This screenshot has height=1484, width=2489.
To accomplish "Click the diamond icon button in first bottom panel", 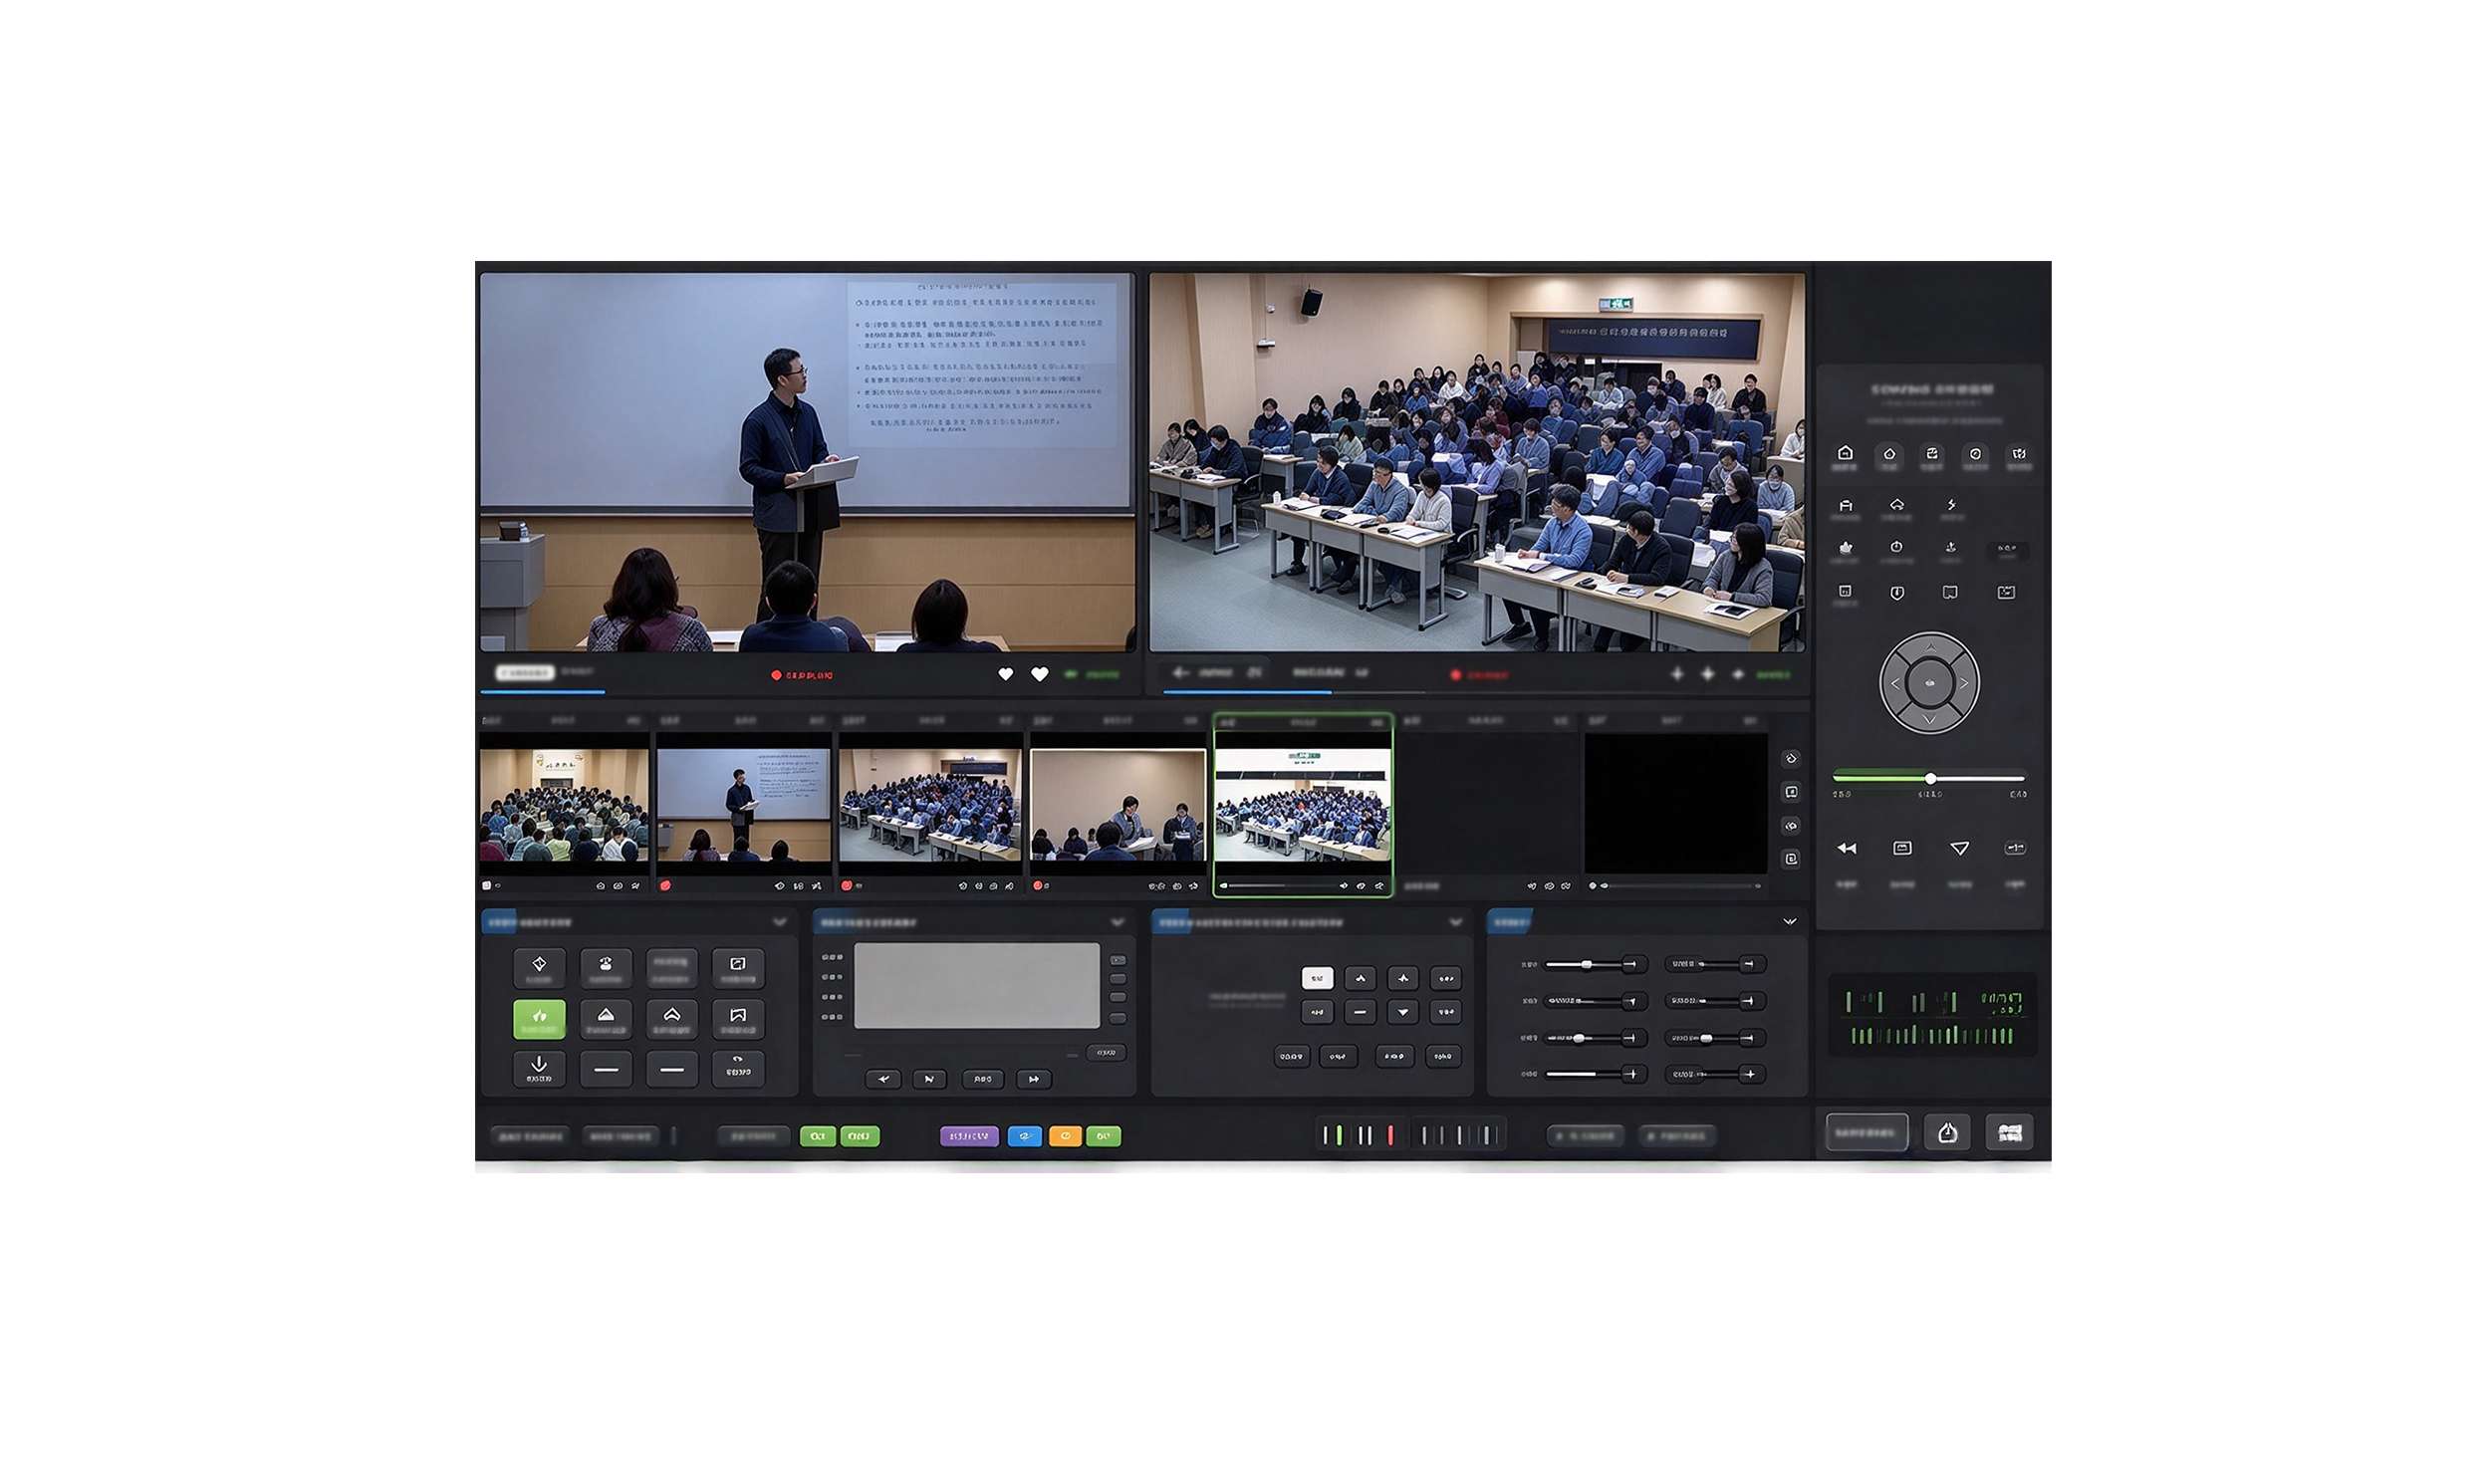I will pyautogui.click(x=539, y=967).
